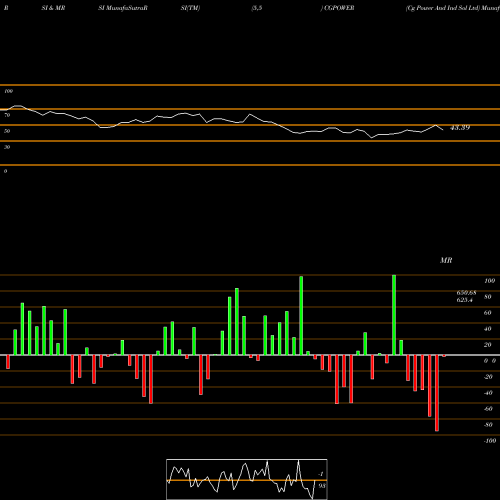
Task: Open the mini overview chart thumbnail
Action: click(x=247, y=479)
